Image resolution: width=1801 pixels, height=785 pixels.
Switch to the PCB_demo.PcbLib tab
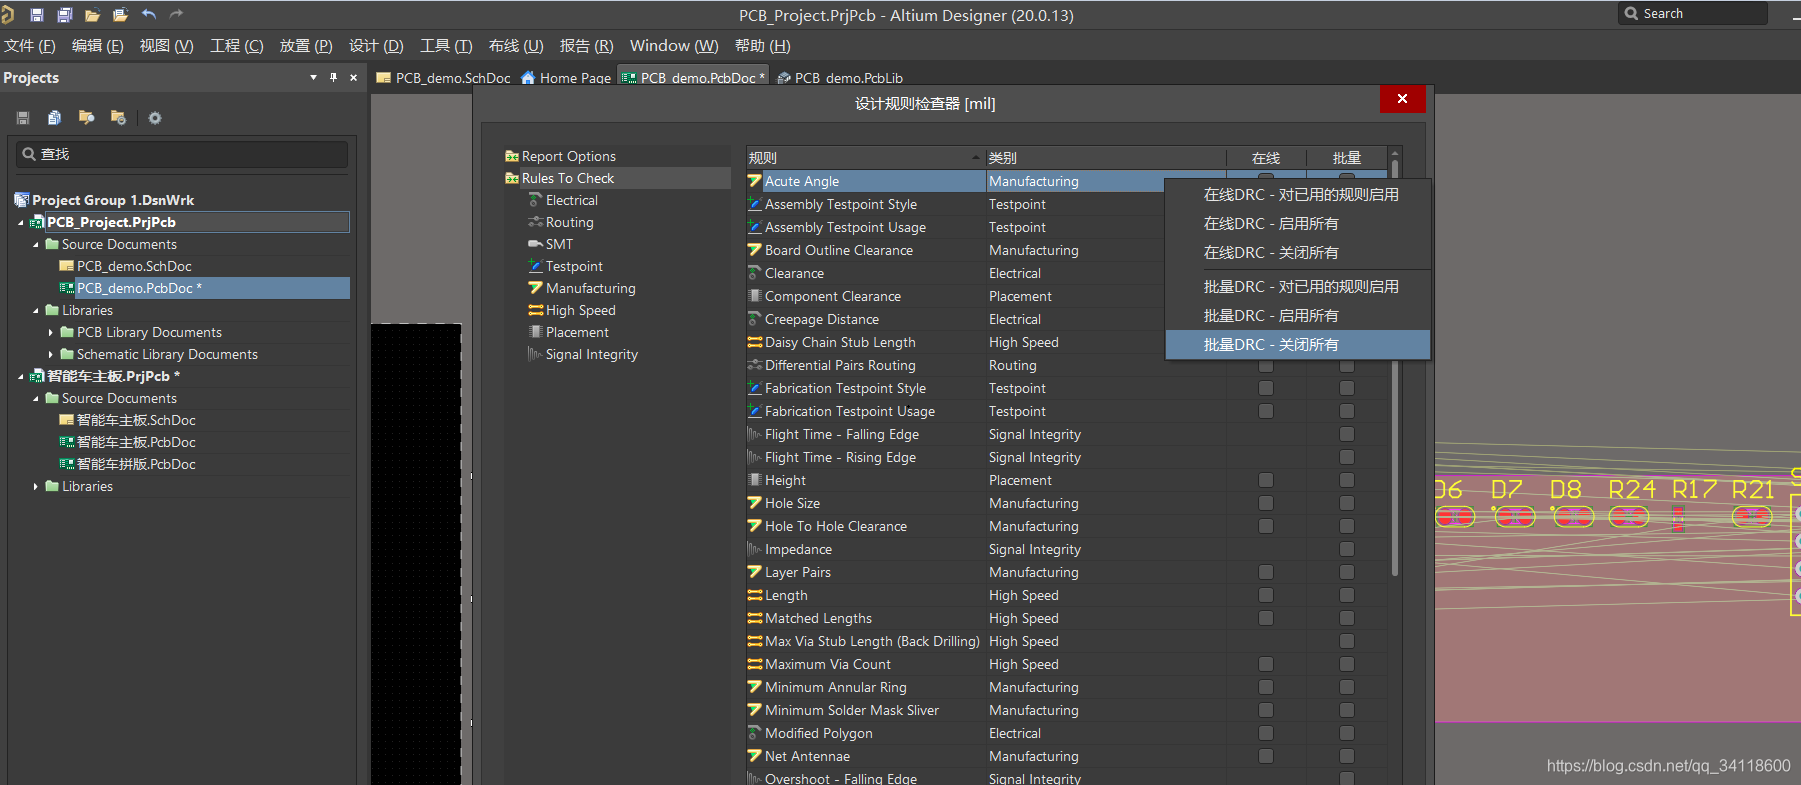pyautogui.click(x=840, y=78)
